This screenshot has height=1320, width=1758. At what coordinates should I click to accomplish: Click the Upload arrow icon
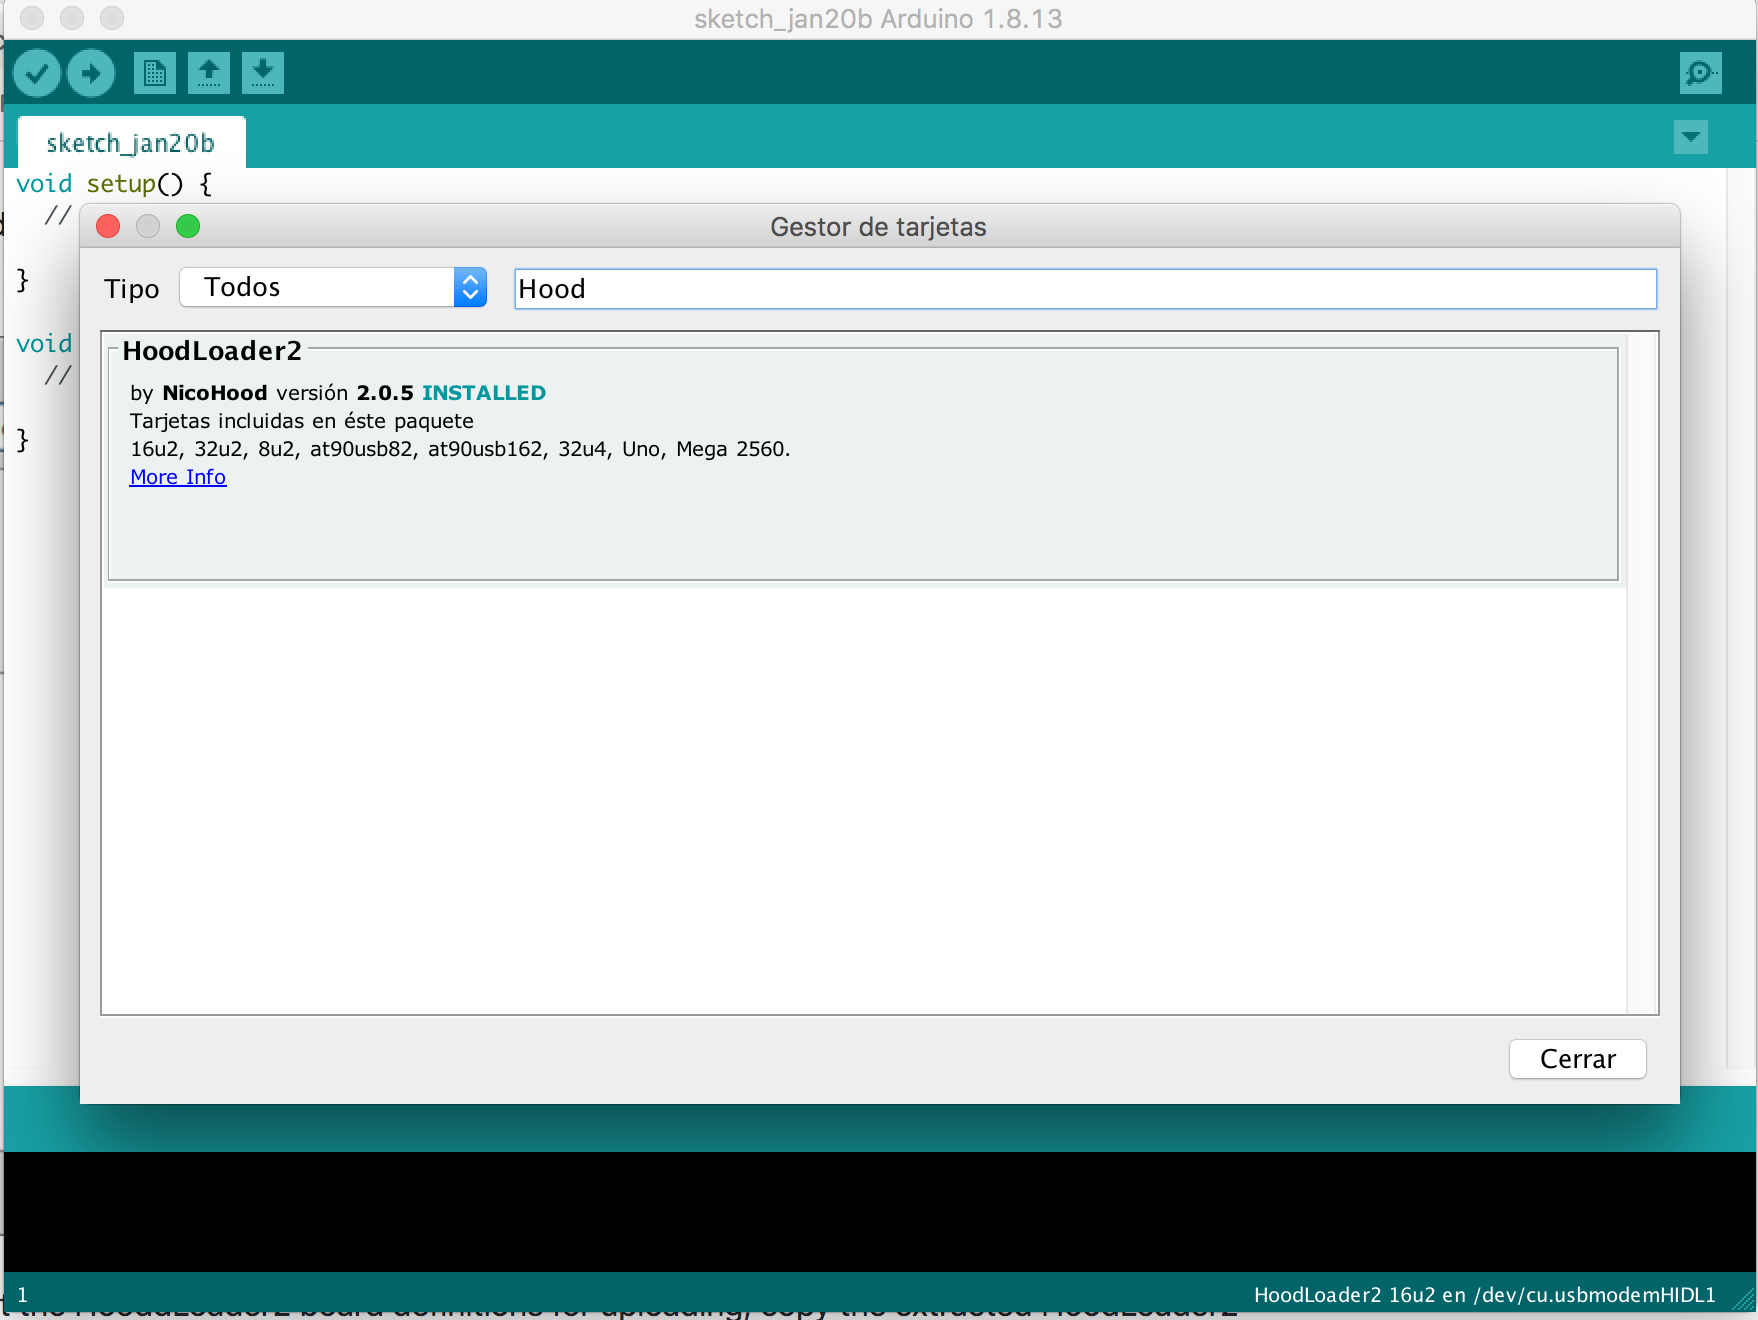tap(91, 73)
